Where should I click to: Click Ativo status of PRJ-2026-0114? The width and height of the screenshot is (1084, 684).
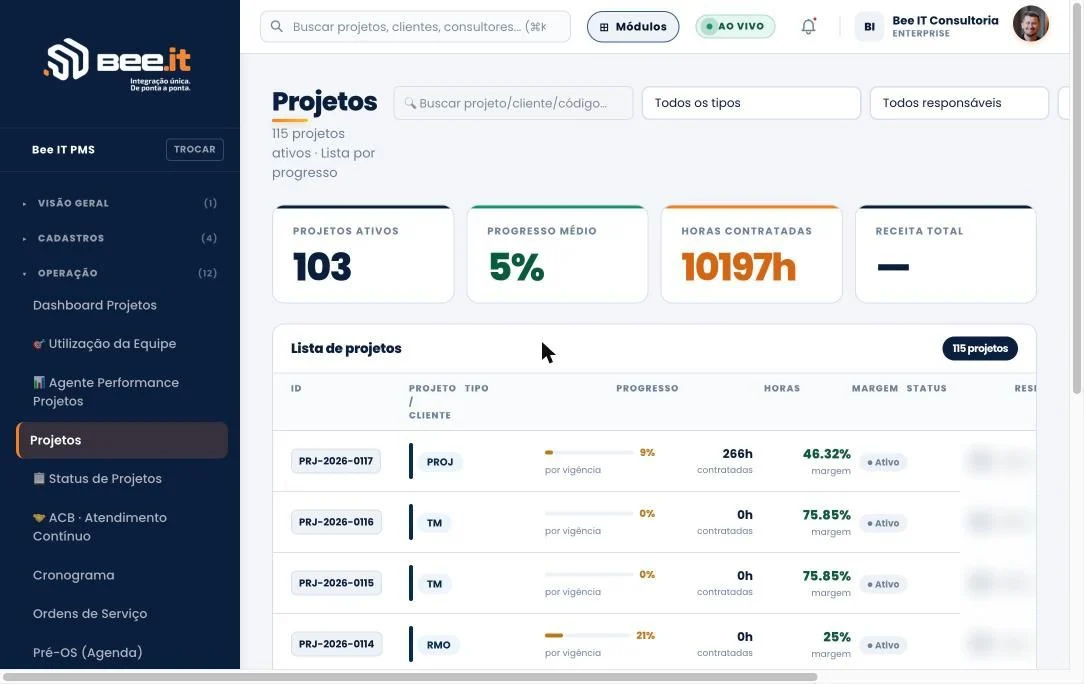tap(883, 645)
